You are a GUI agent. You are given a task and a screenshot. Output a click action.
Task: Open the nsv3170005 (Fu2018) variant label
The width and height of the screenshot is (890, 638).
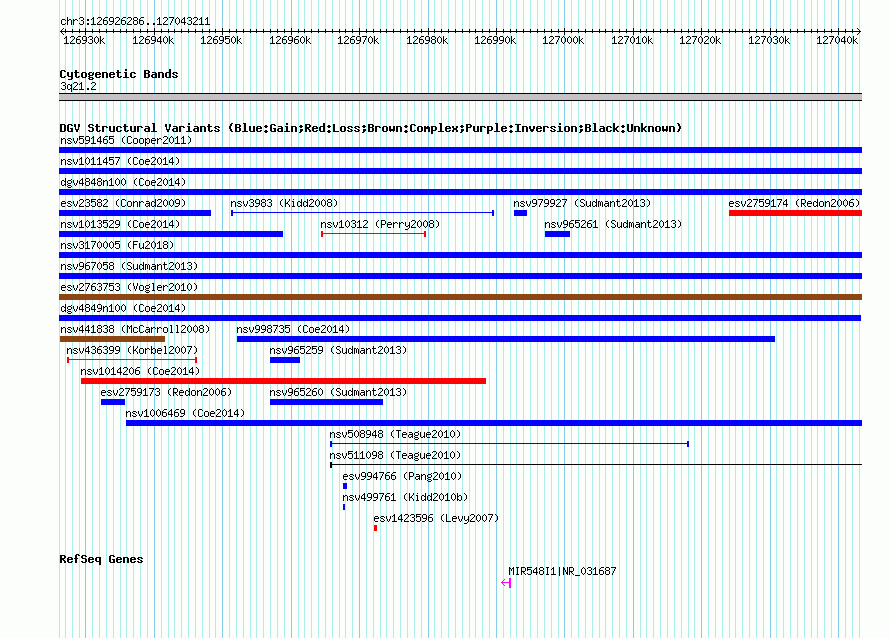pos(117,245)
